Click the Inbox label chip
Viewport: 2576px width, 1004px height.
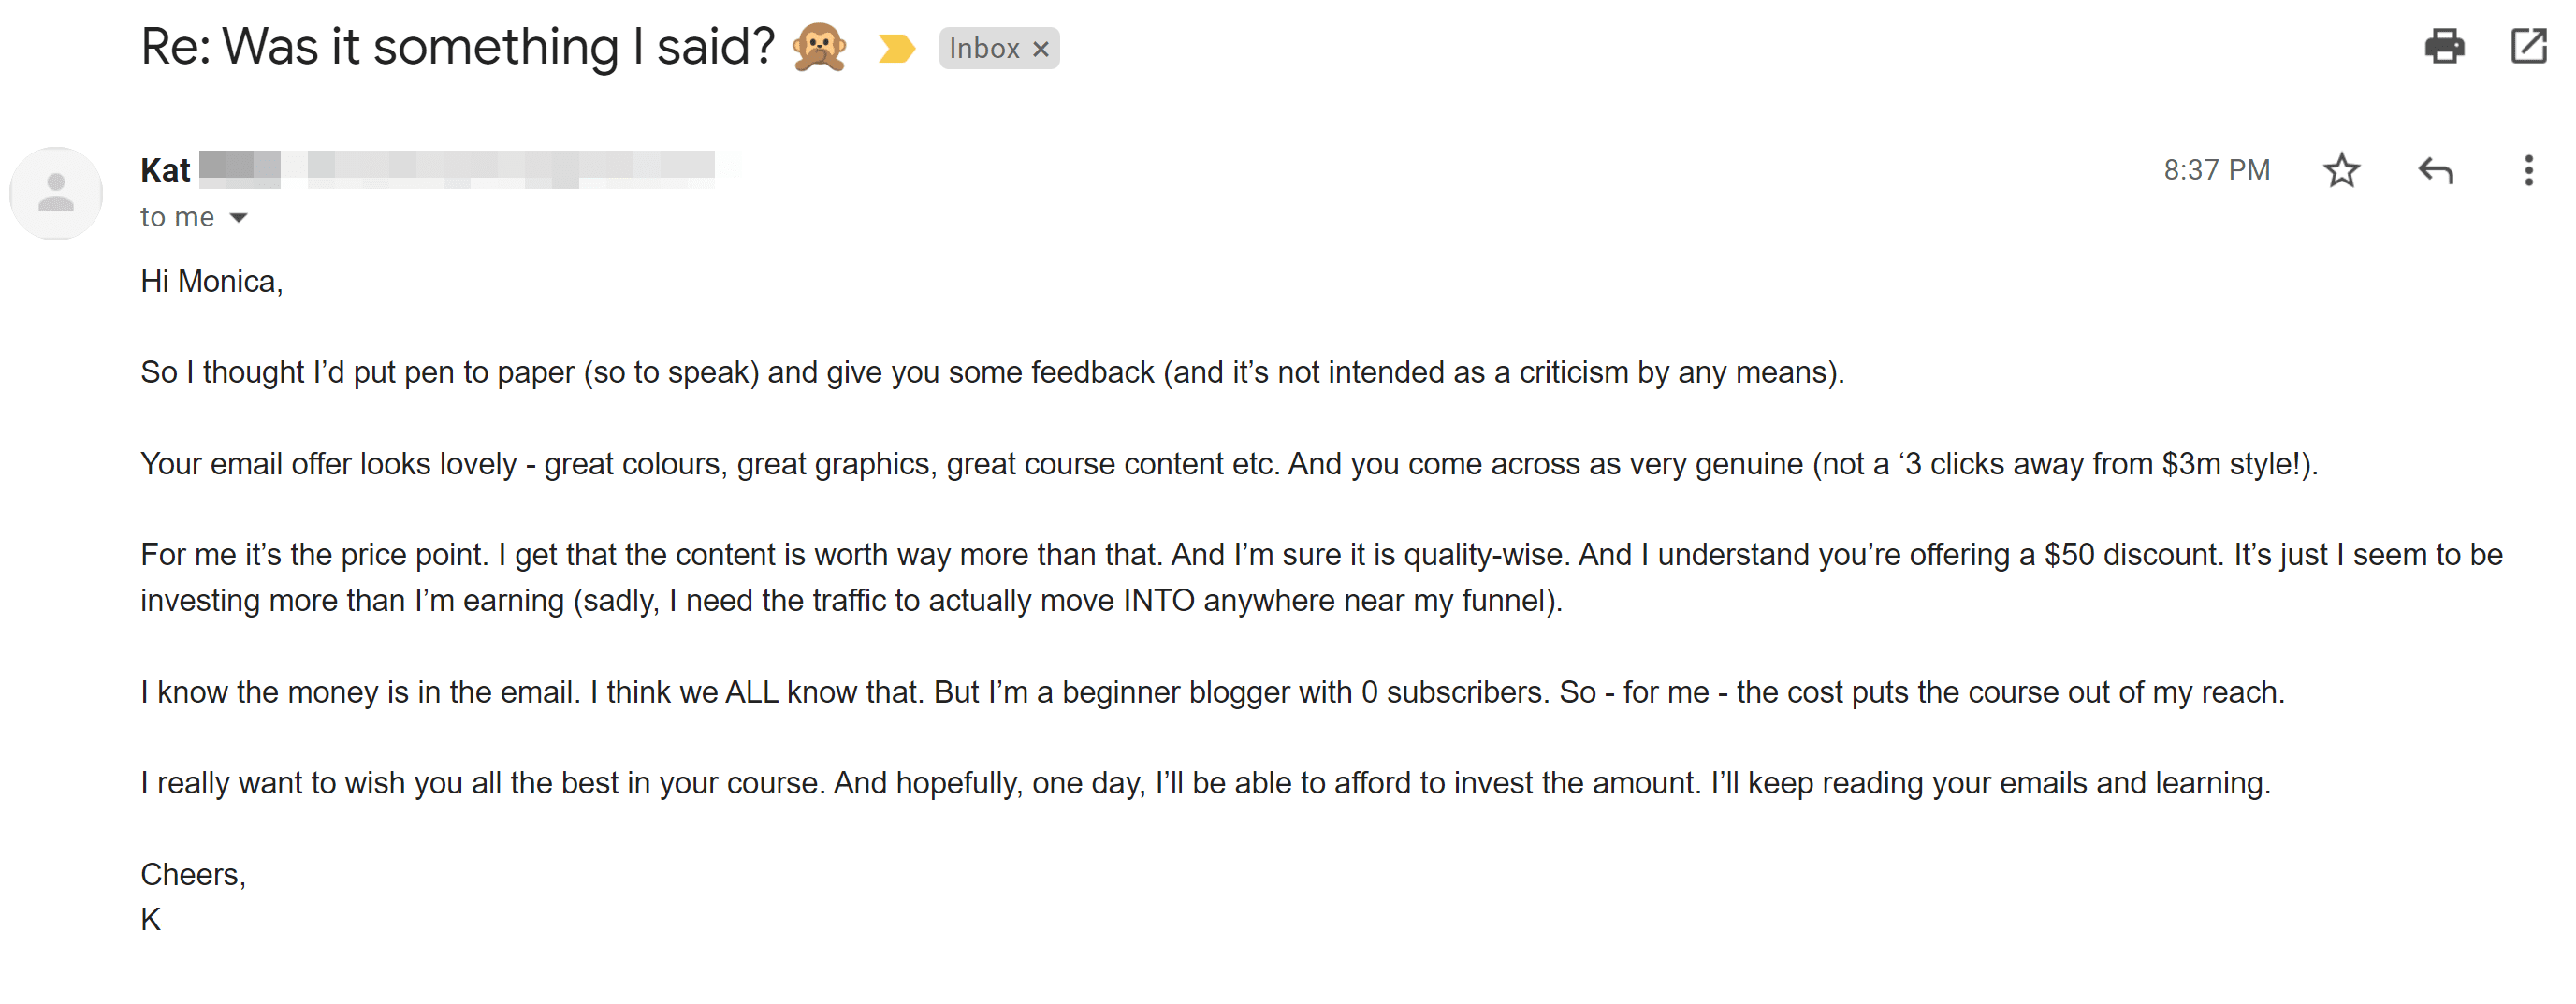tap(988, 47)
